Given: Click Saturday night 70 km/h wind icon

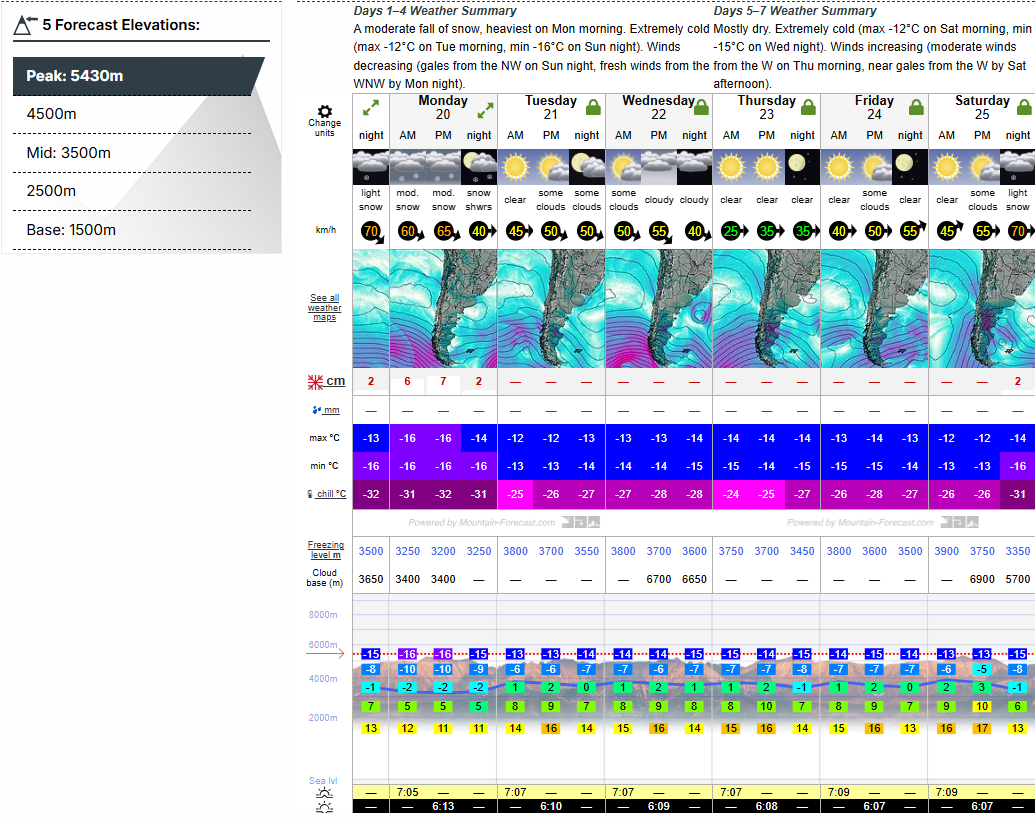Looking at the screenshot, I should (x=1020, y=232).
